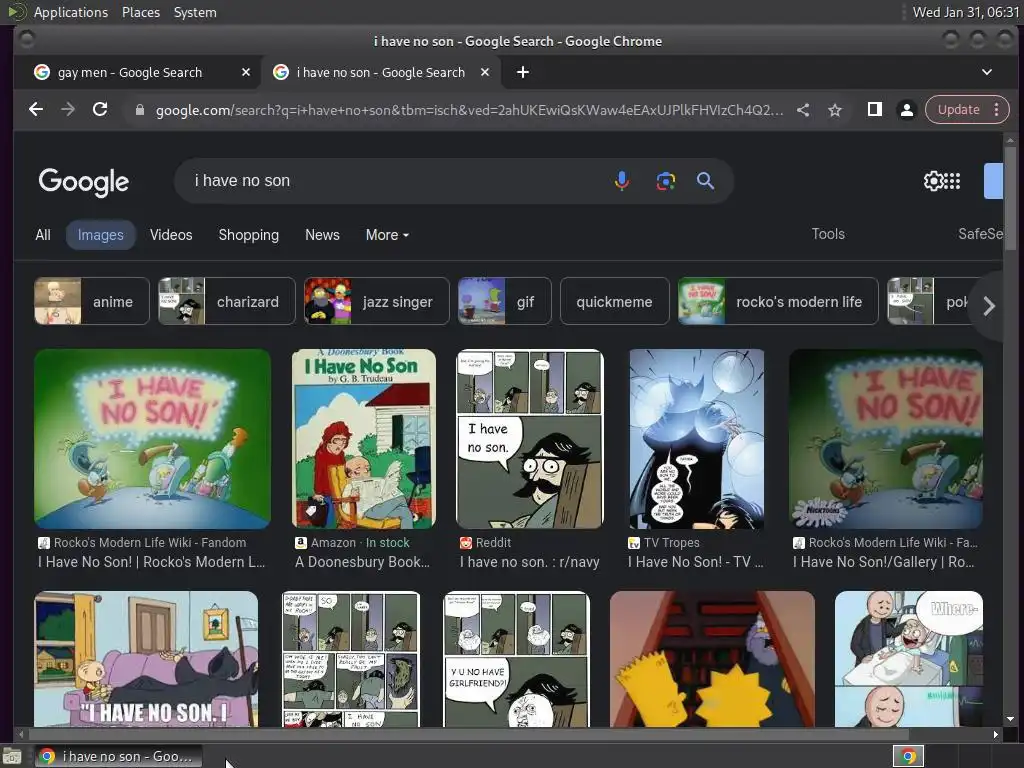Click the padlock site info icon
Screen dimensions: 1024x768
pyautogui.click(x=139, y=110)
